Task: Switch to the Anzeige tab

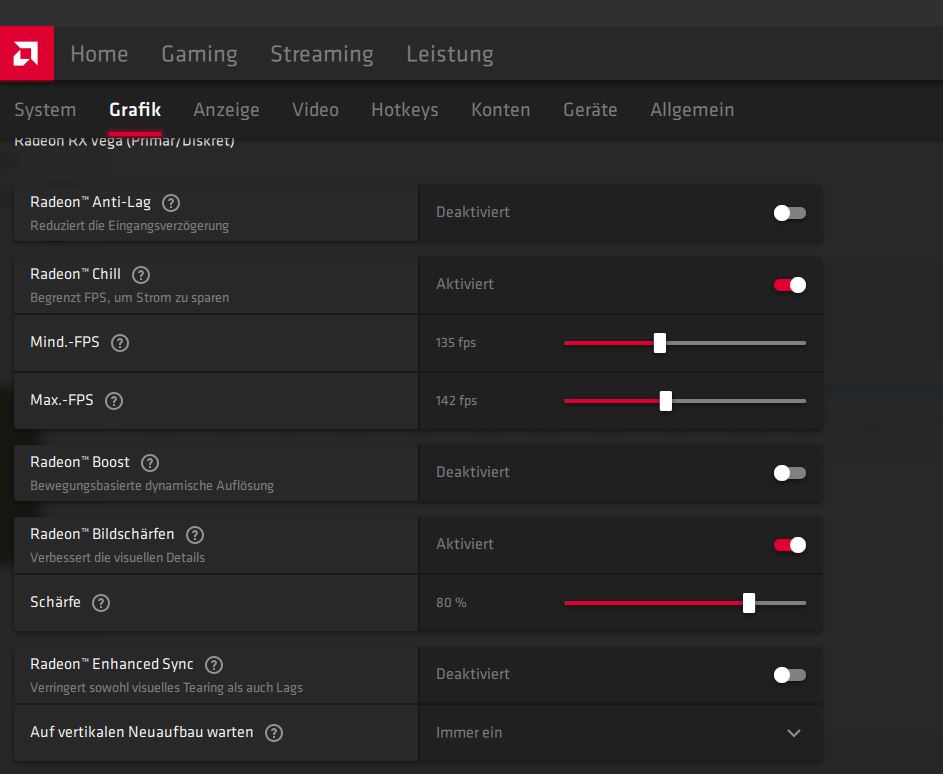Action: 226,110
